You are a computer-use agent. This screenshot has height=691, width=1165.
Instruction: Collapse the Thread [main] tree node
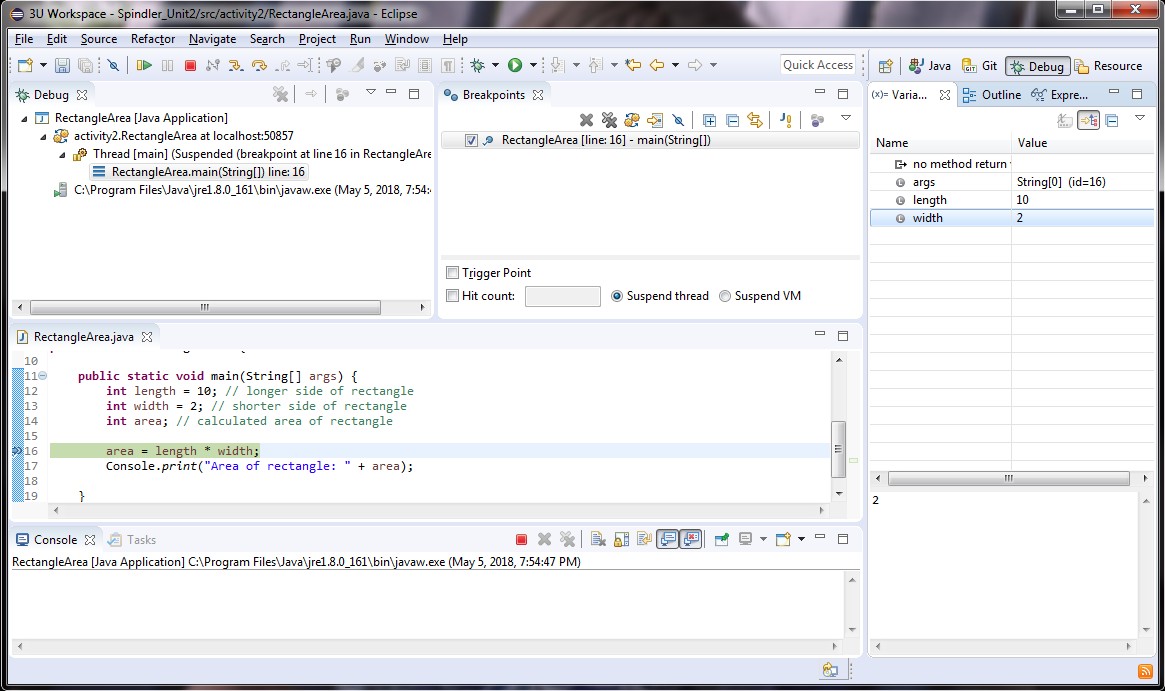tap(62, 154)
